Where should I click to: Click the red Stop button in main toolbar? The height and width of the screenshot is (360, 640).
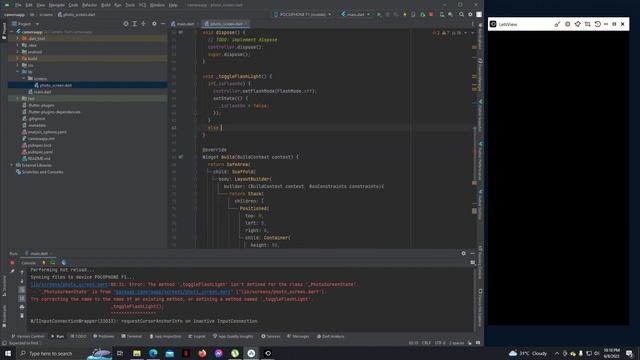point(431,14)
